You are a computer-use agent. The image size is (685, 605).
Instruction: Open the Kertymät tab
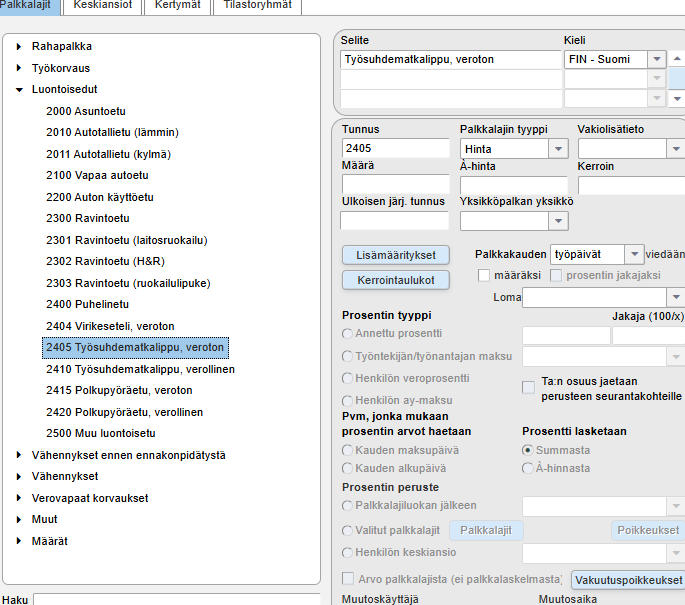177,6
